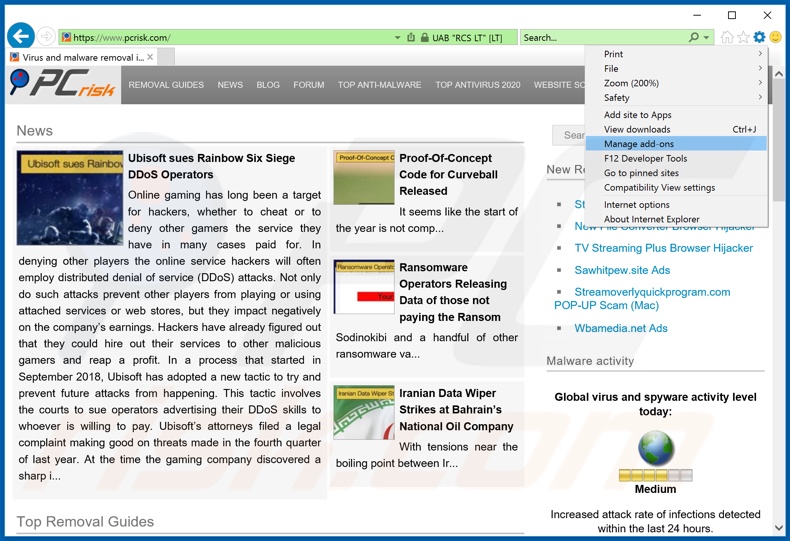Click the Iranian Data Wiper thumbnail
The width and height of the screenshot is (790, 541).
coord(364,413)
